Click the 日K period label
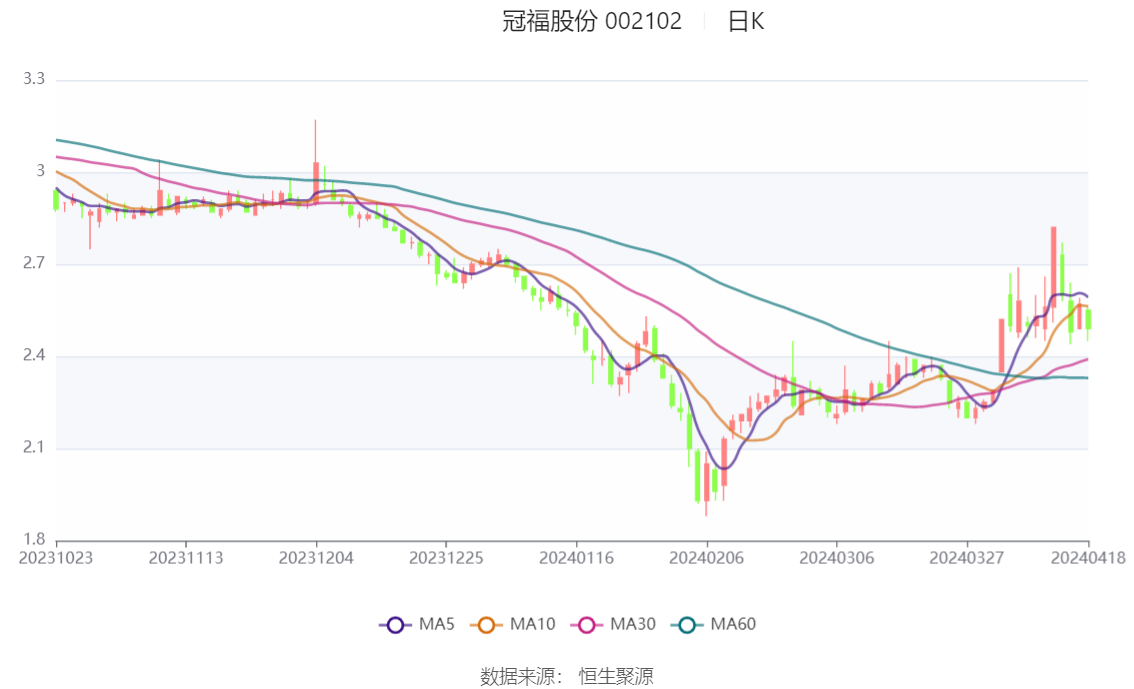This screenshot has height=689, width=1134. [x=746, y=21]
